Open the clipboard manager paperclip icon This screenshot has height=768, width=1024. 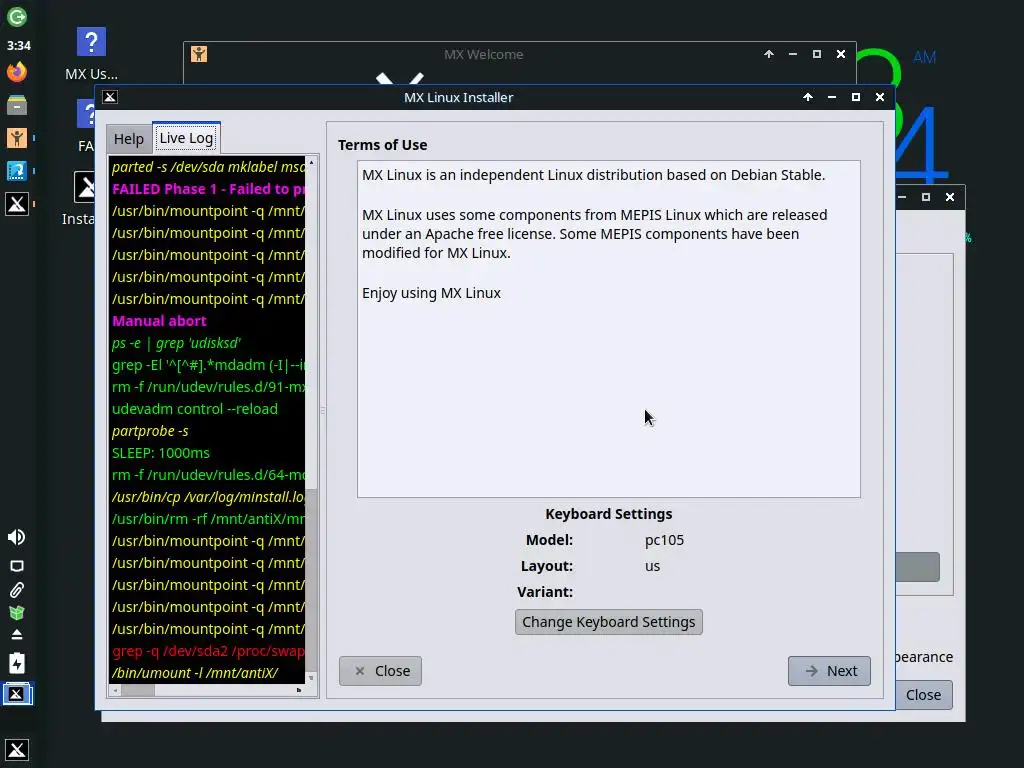(17, 590)
